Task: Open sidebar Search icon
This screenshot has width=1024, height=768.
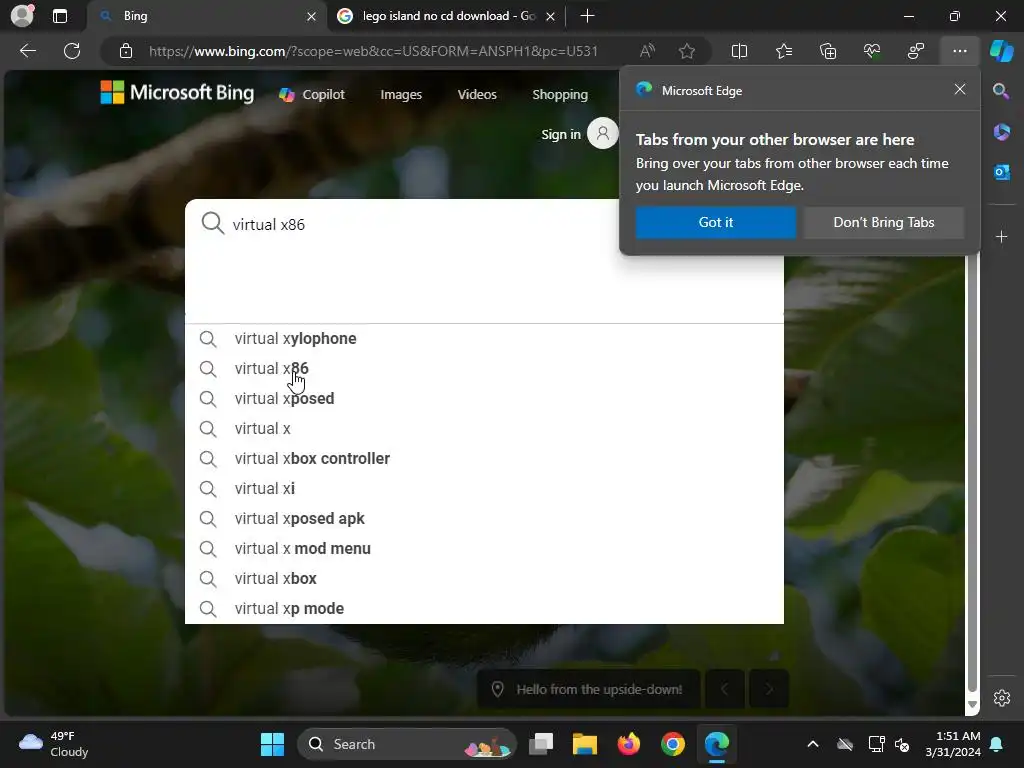Action: pos(1001,91)
